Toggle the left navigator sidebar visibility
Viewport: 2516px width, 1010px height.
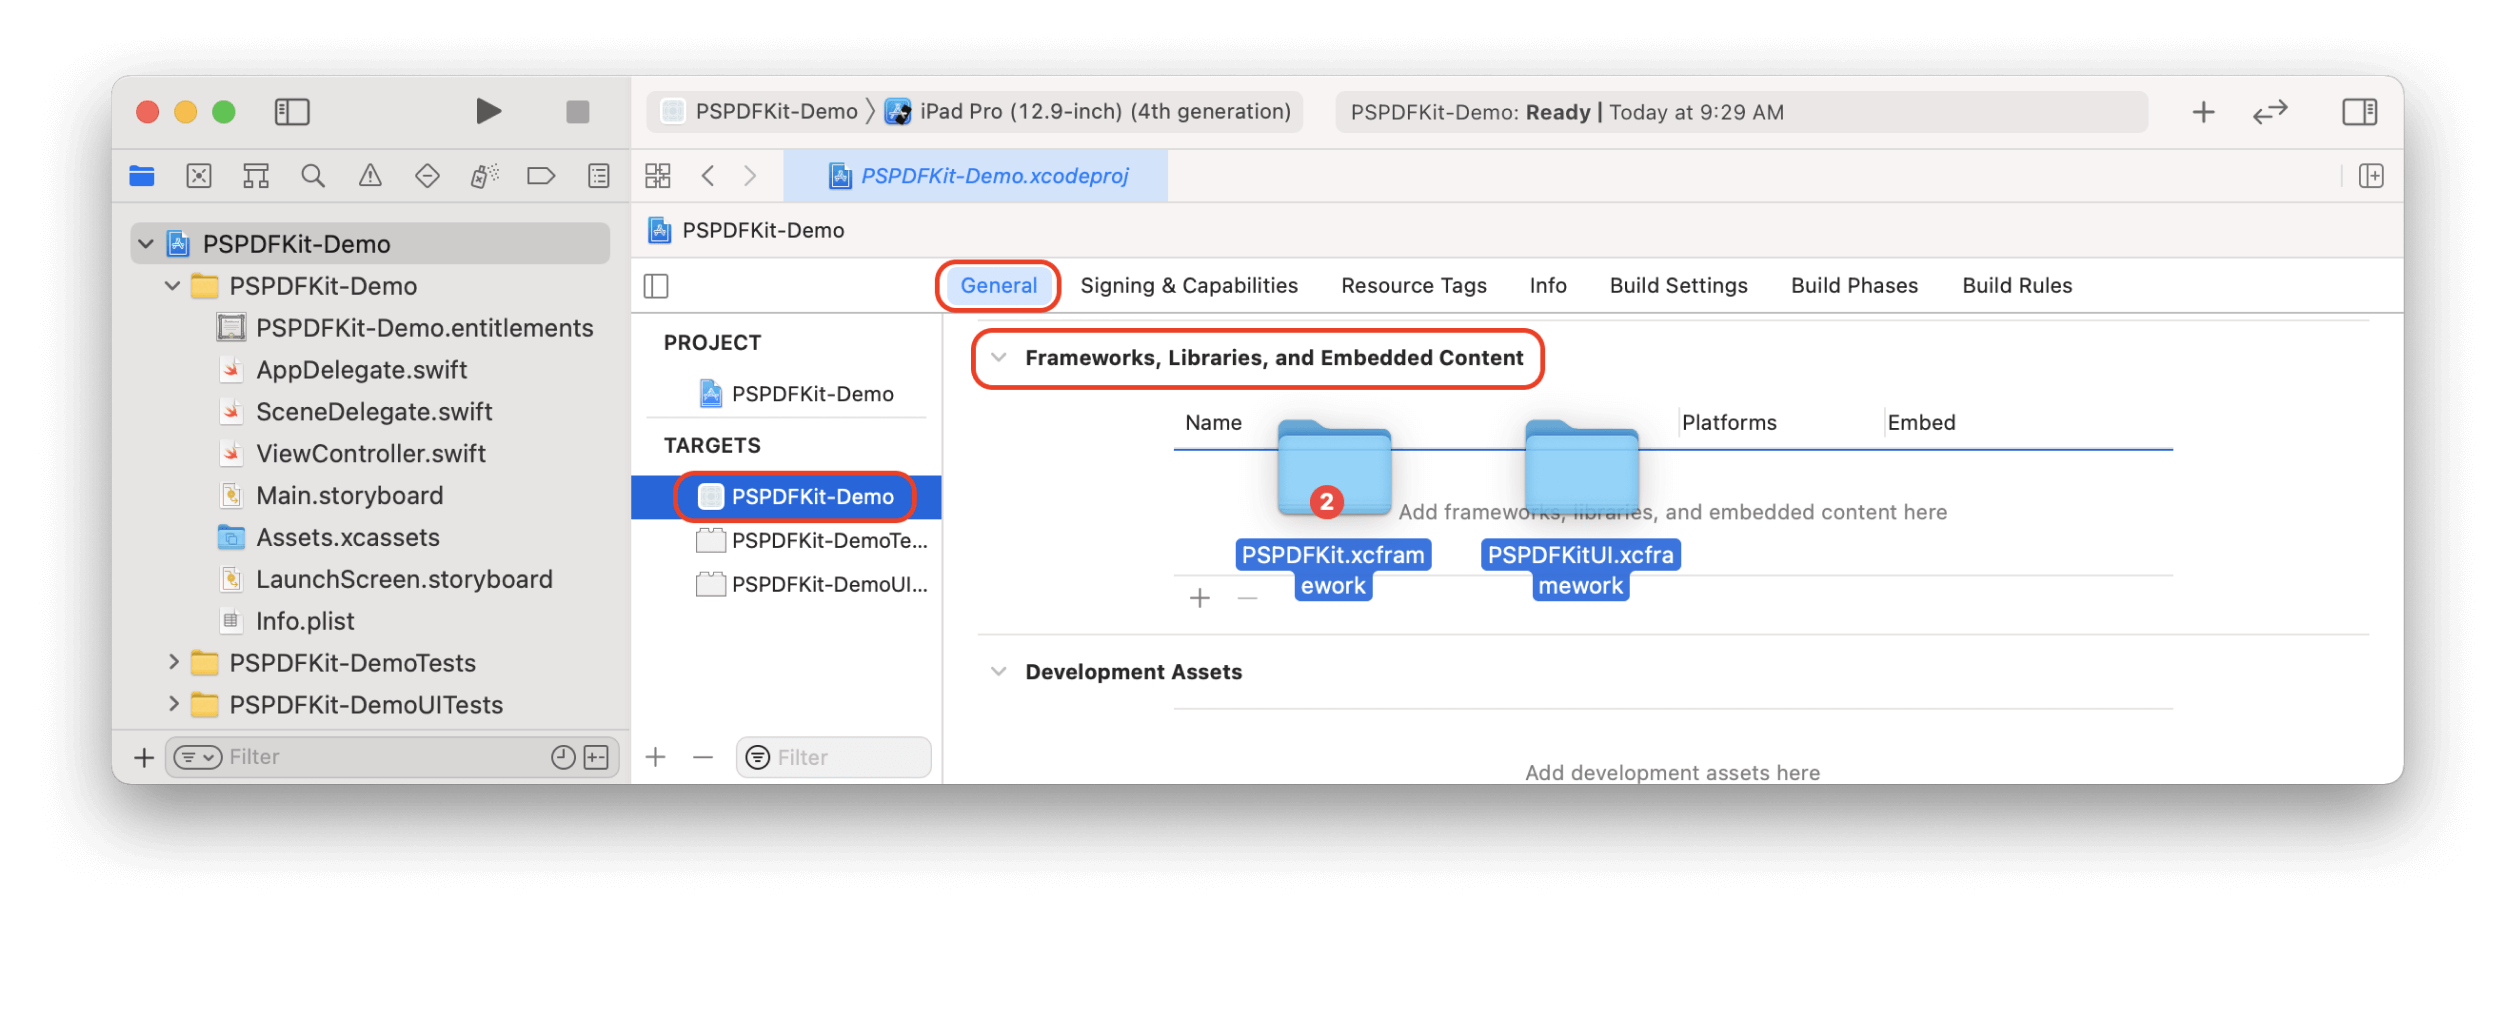pyautogui.click(x=293, y=111)
